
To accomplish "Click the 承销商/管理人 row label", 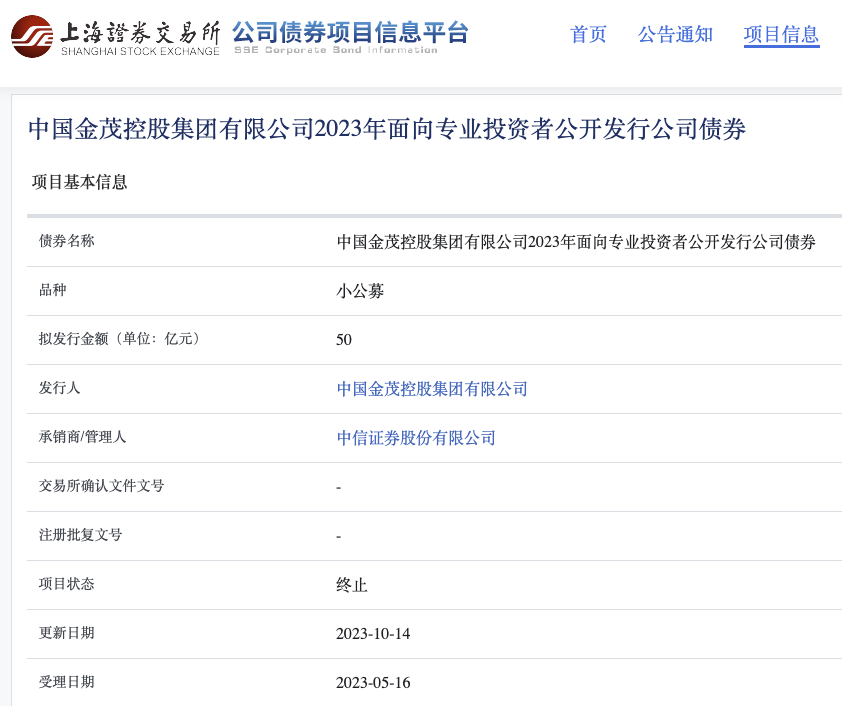I will pos(82,436).
